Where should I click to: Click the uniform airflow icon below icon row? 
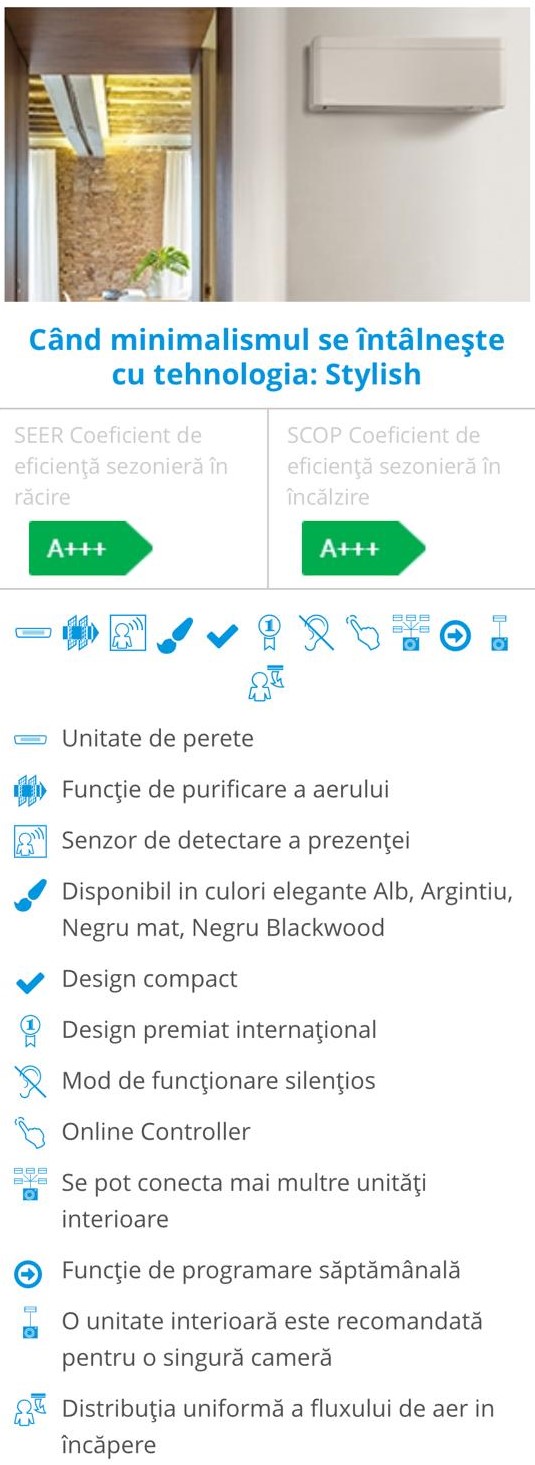(x=266, y=682)
